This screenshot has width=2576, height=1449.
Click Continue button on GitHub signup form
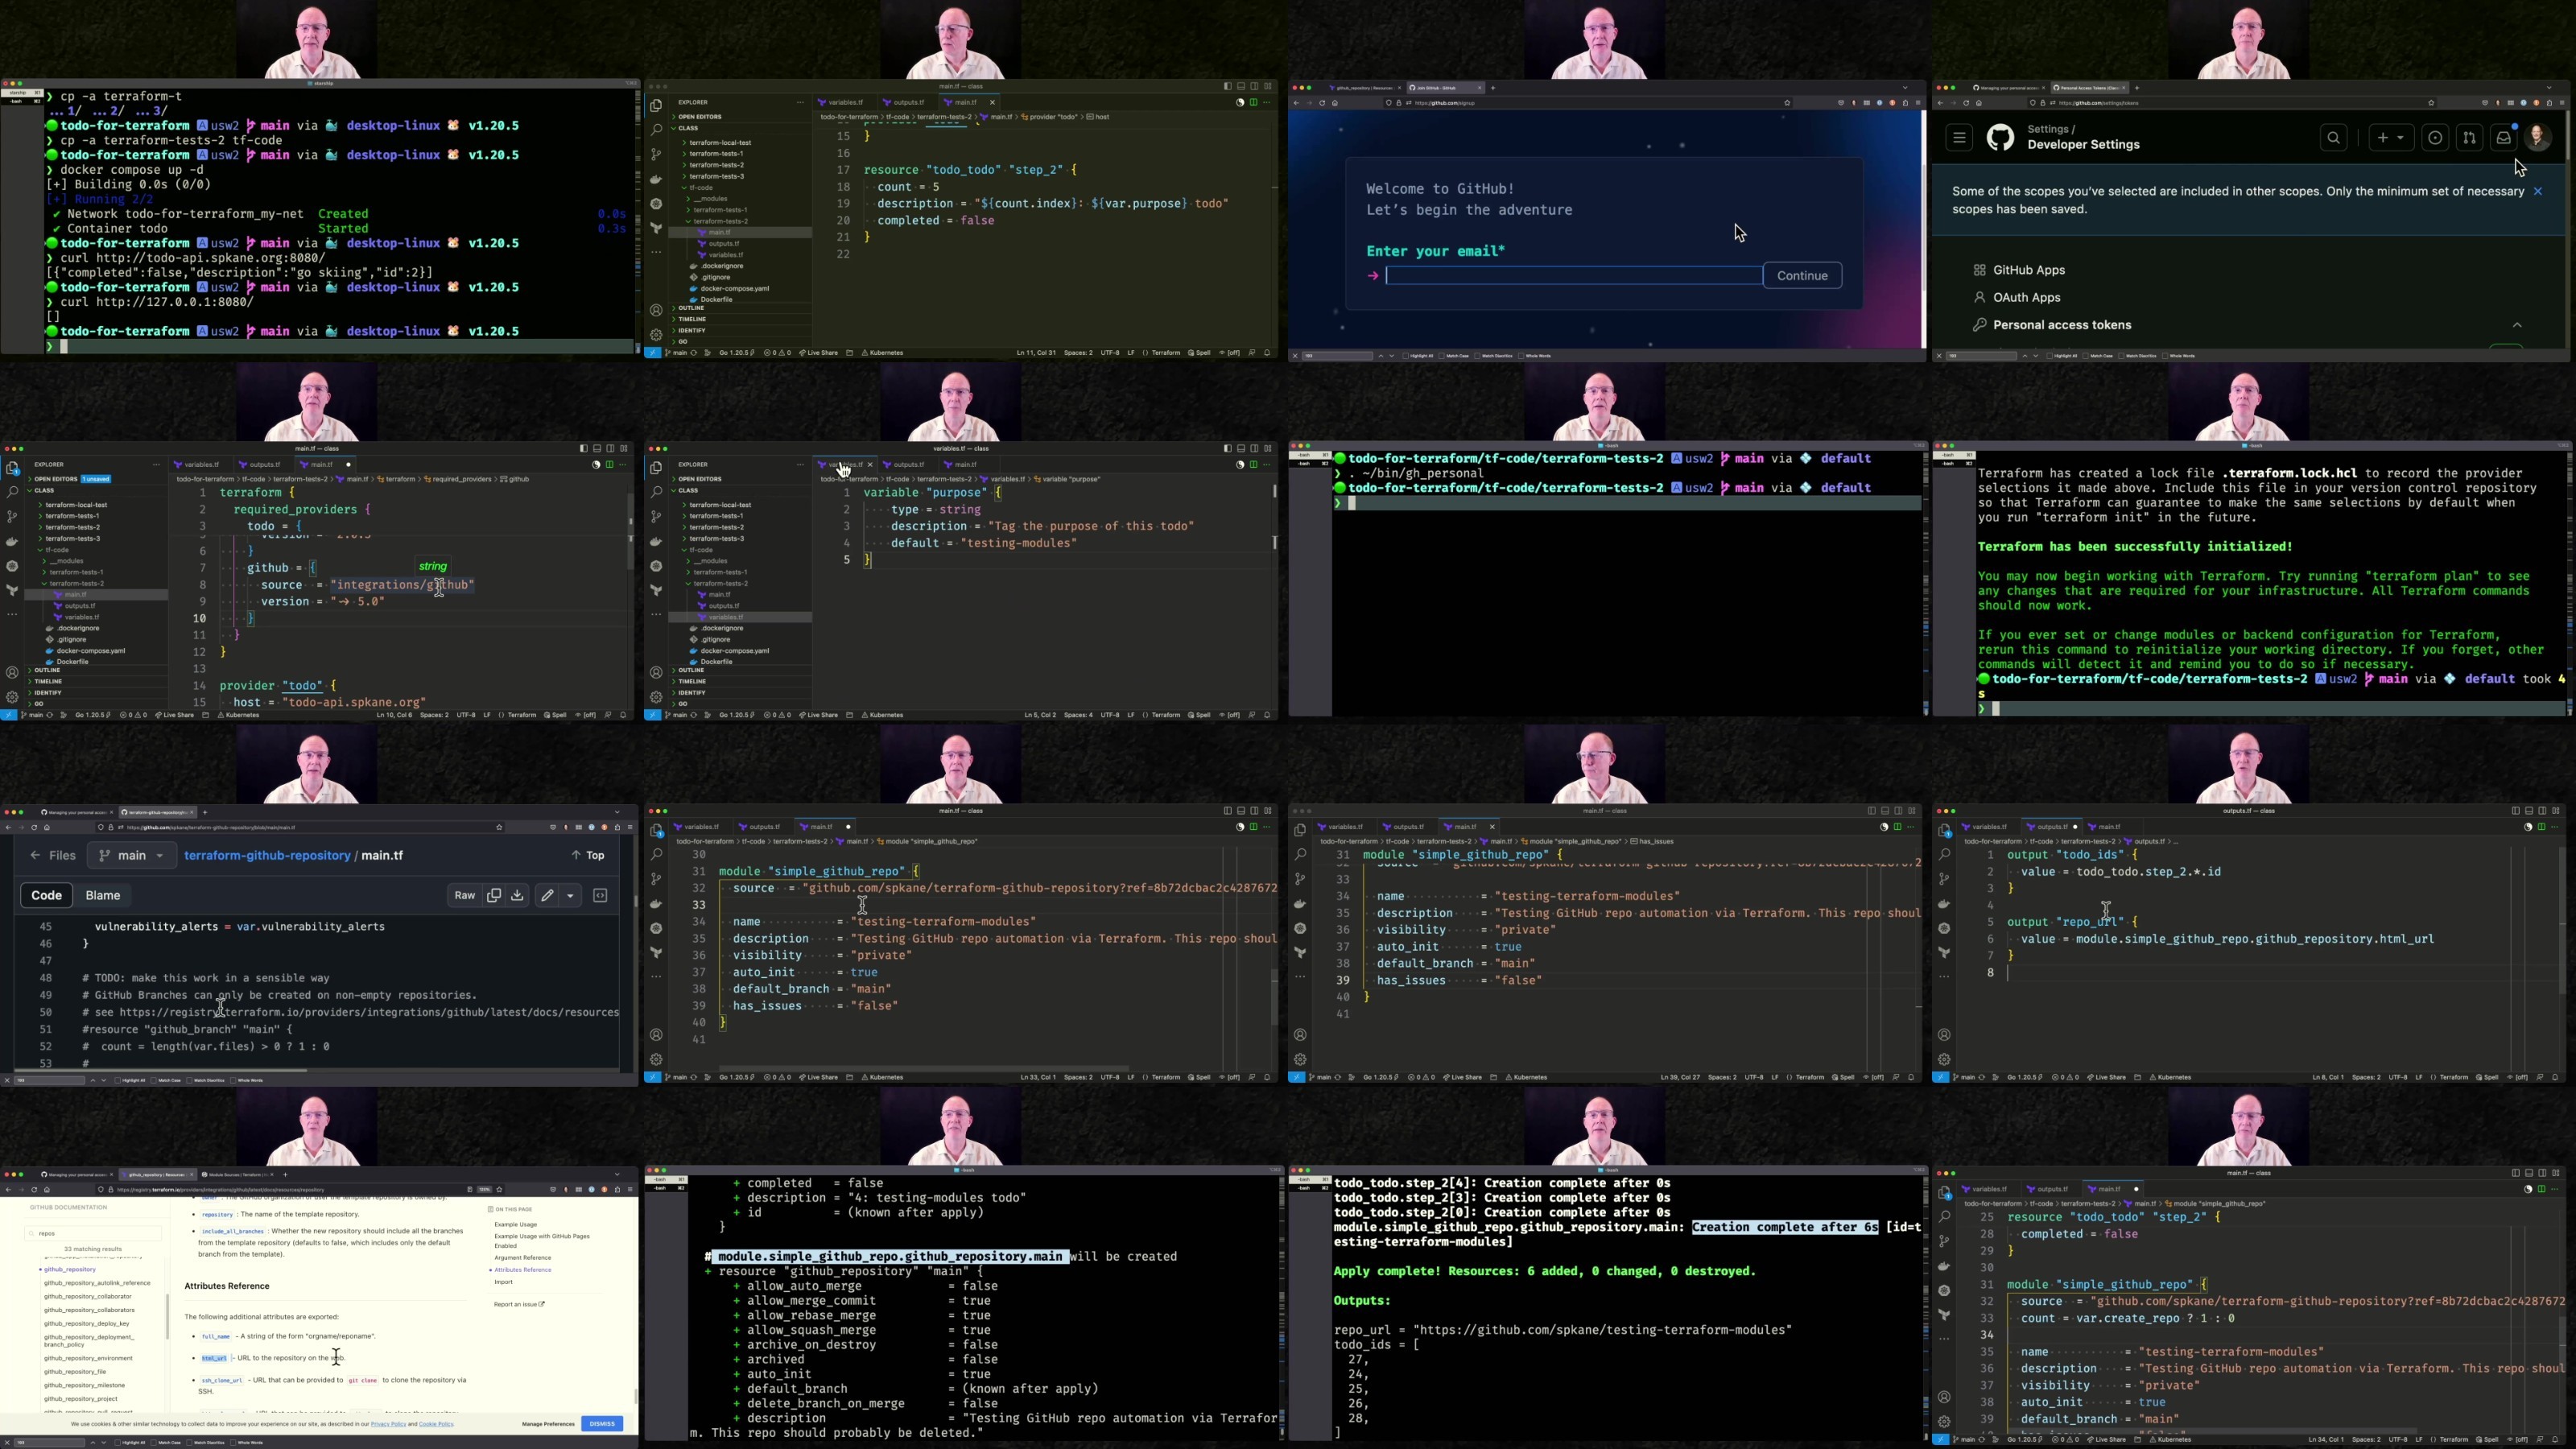click(x=1802, y=276)
